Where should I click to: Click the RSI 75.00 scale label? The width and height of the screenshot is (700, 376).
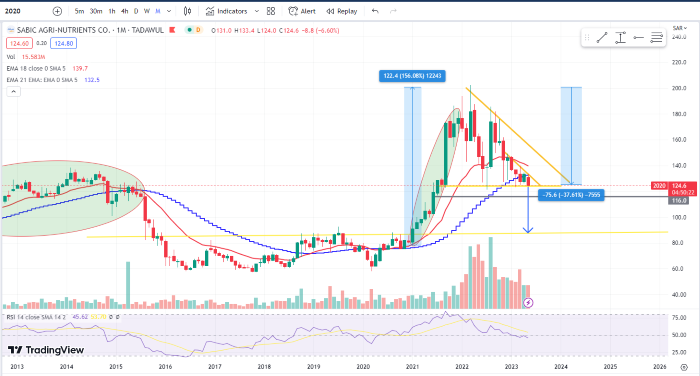(x=679, y=318)
